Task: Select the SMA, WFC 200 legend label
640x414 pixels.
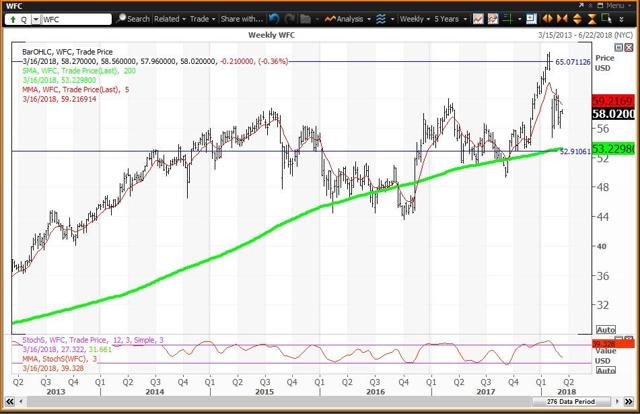Action: 79,71
